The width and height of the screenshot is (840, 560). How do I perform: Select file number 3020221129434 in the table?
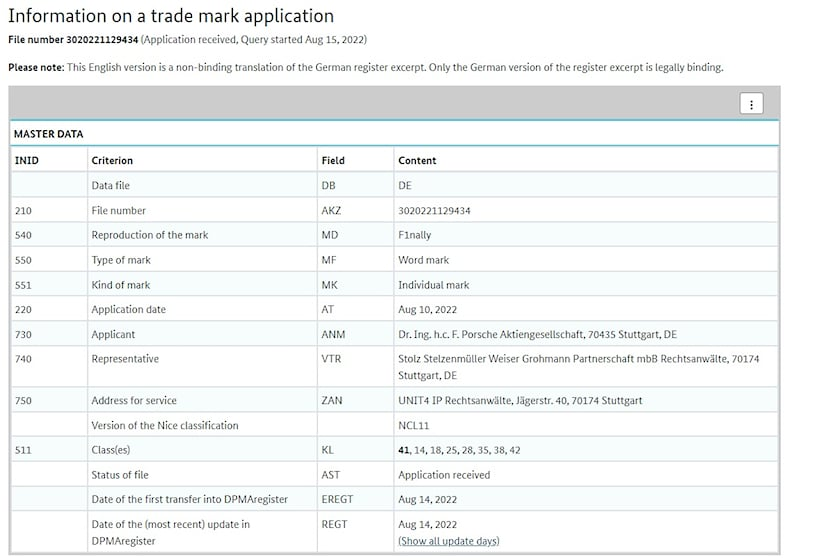pyautogui.click(x=434, y=211)
